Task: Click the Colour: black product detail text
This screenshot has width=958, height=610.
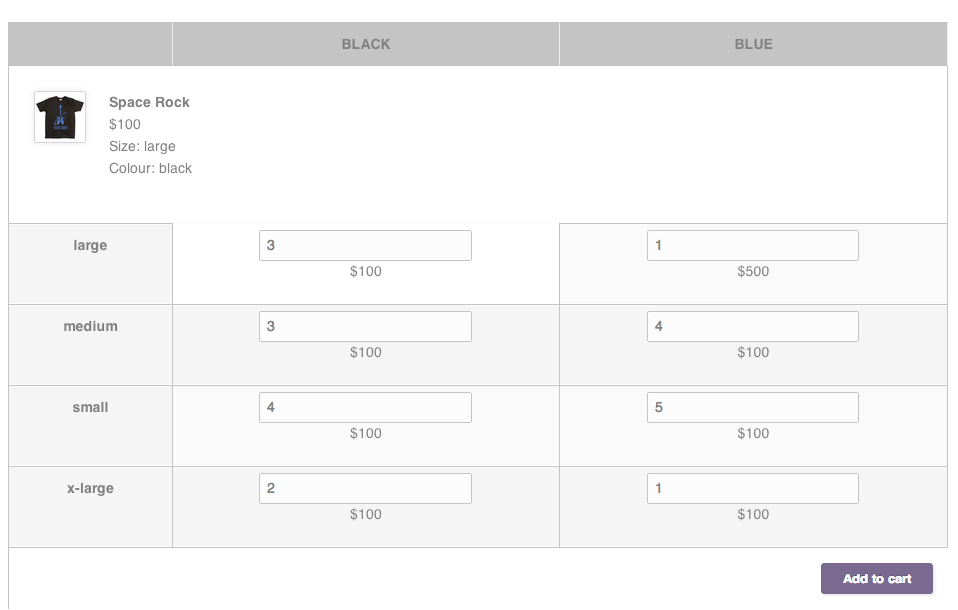Action: [x=150, y=168]
